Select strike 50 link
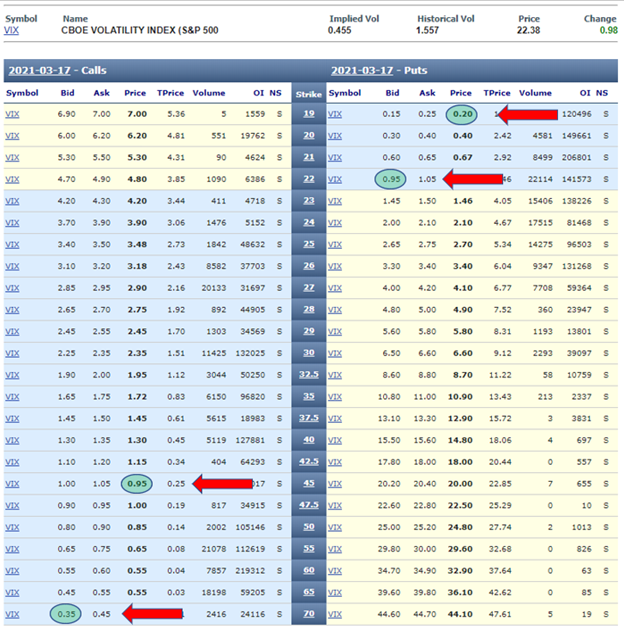Viewport: 624px width, 630px height. pyautogui.click(x=309, y=527)
